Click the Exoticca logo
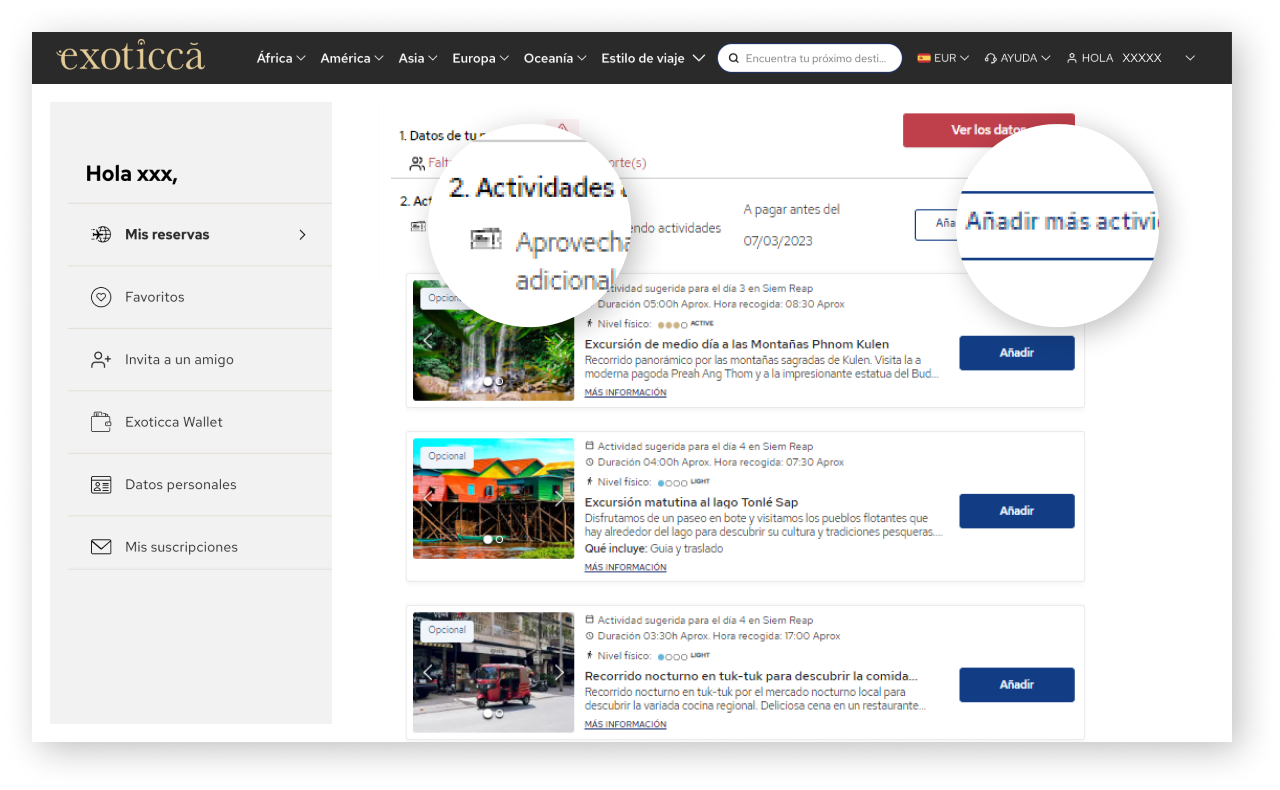1280x790 pixels. (131, 57)
